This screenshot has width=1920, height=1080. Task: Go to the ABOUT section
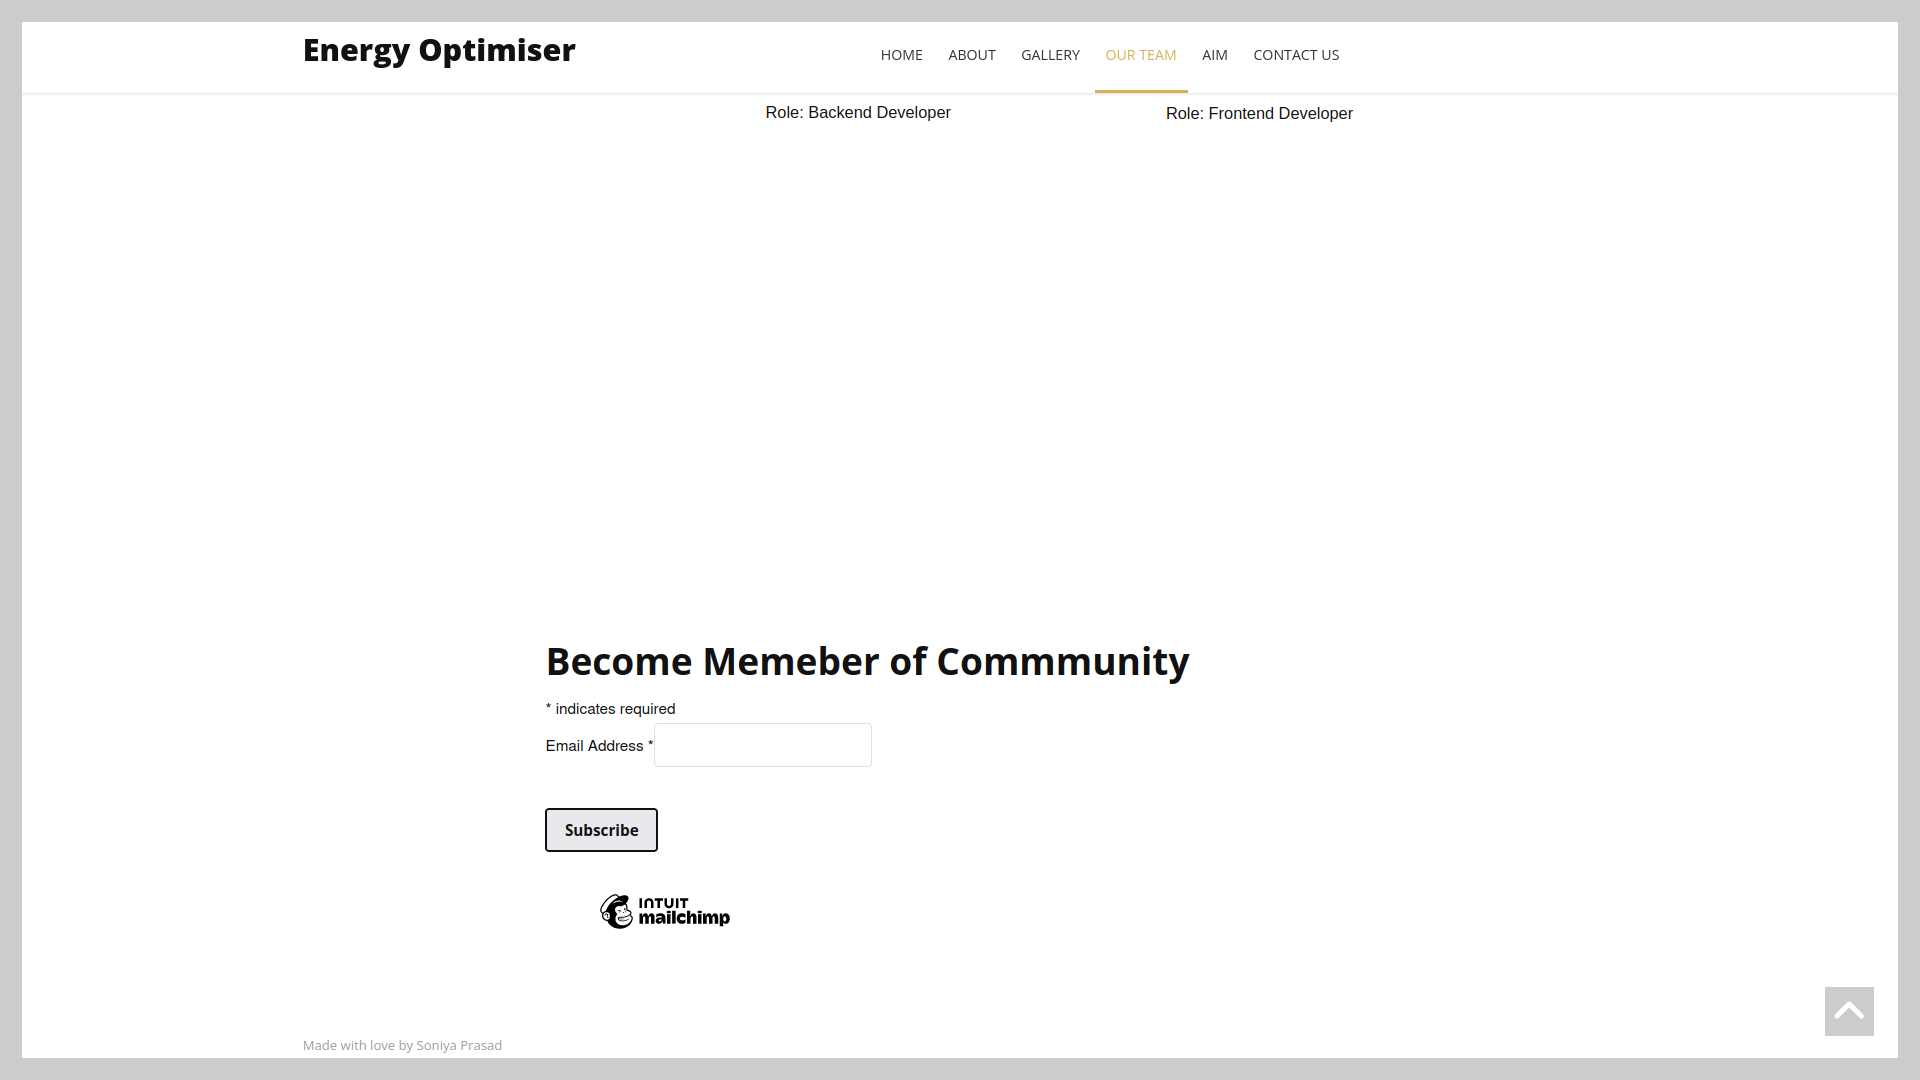971,55
